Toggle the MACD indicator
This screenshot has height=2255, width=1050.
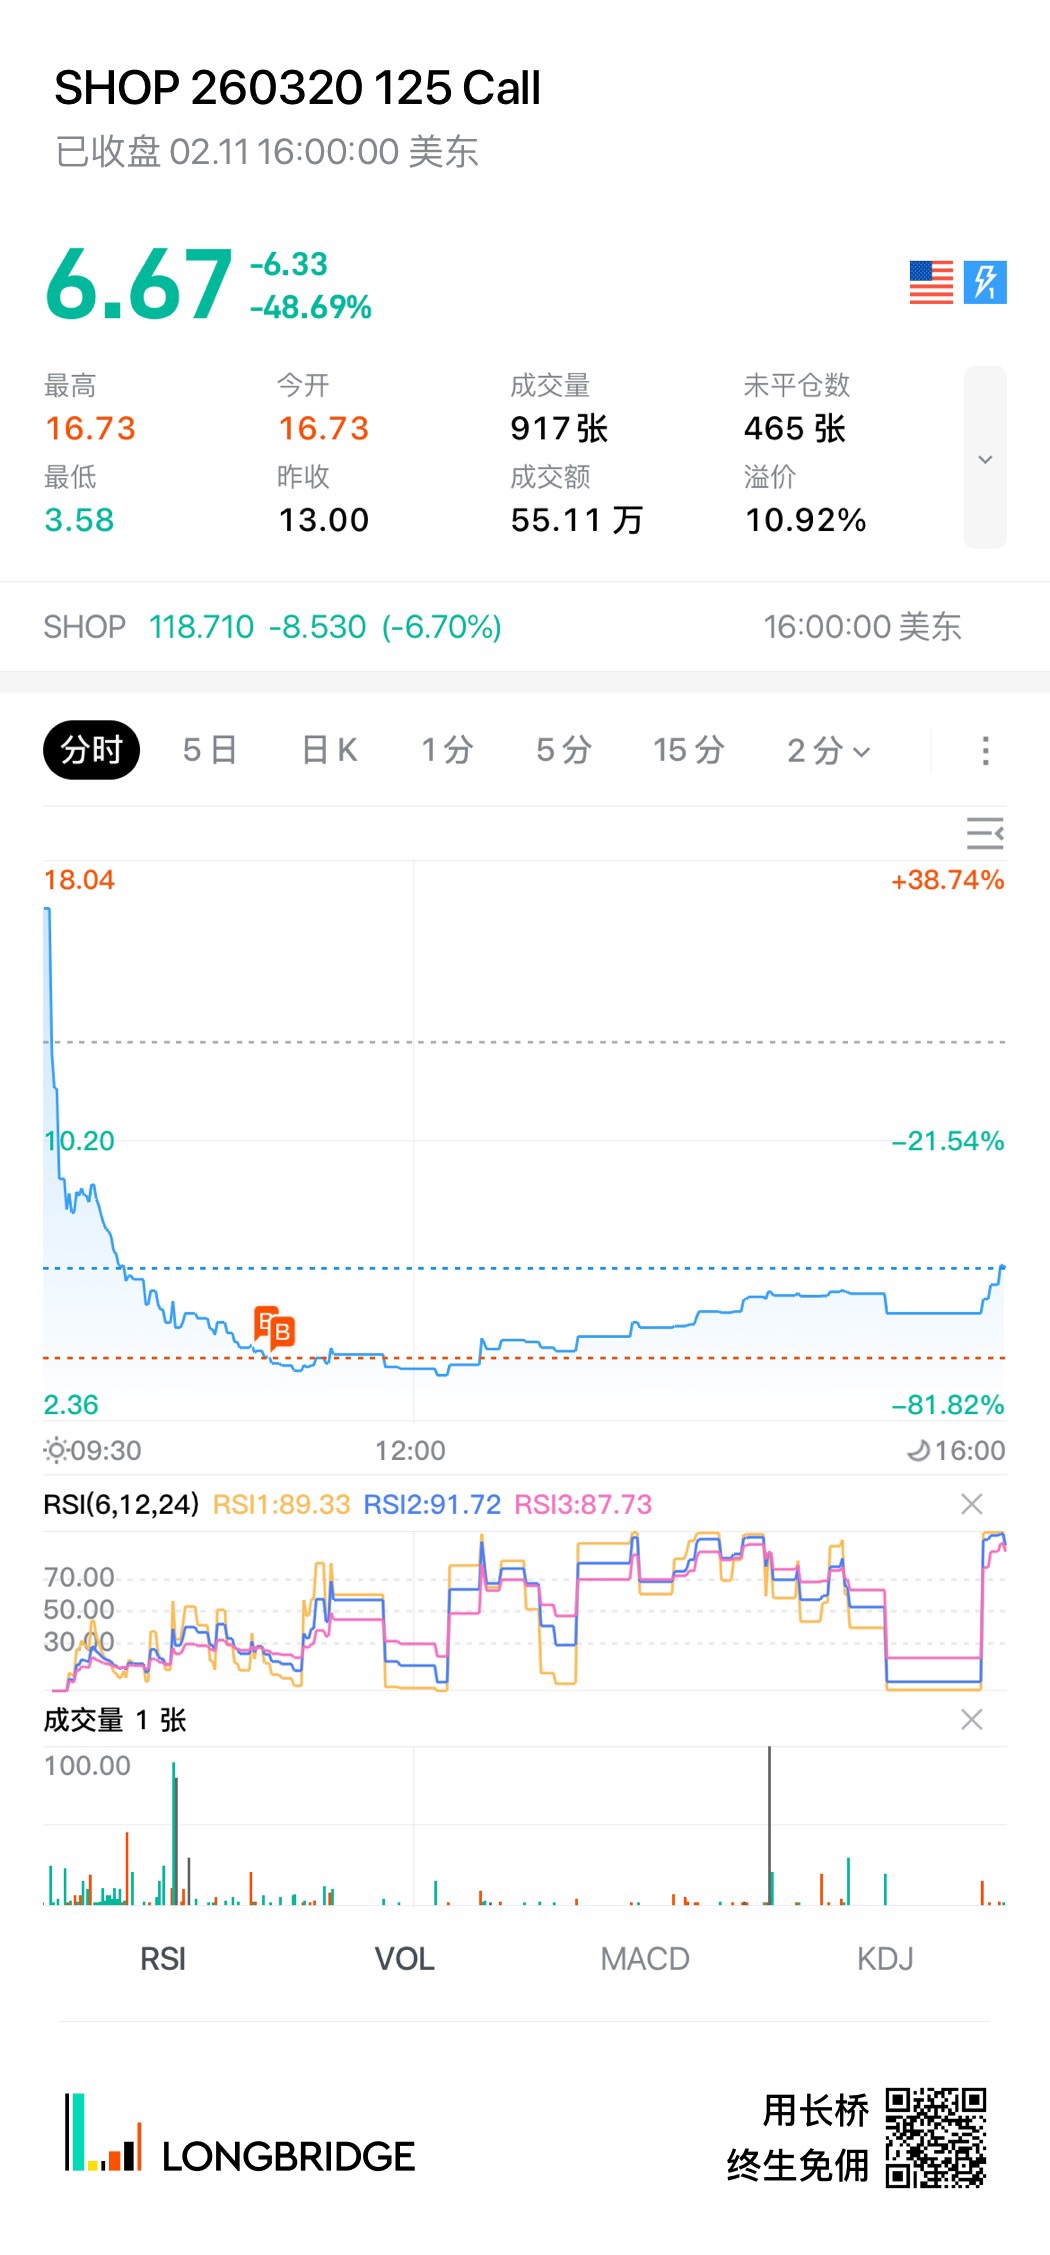(x=645, y=1959)
